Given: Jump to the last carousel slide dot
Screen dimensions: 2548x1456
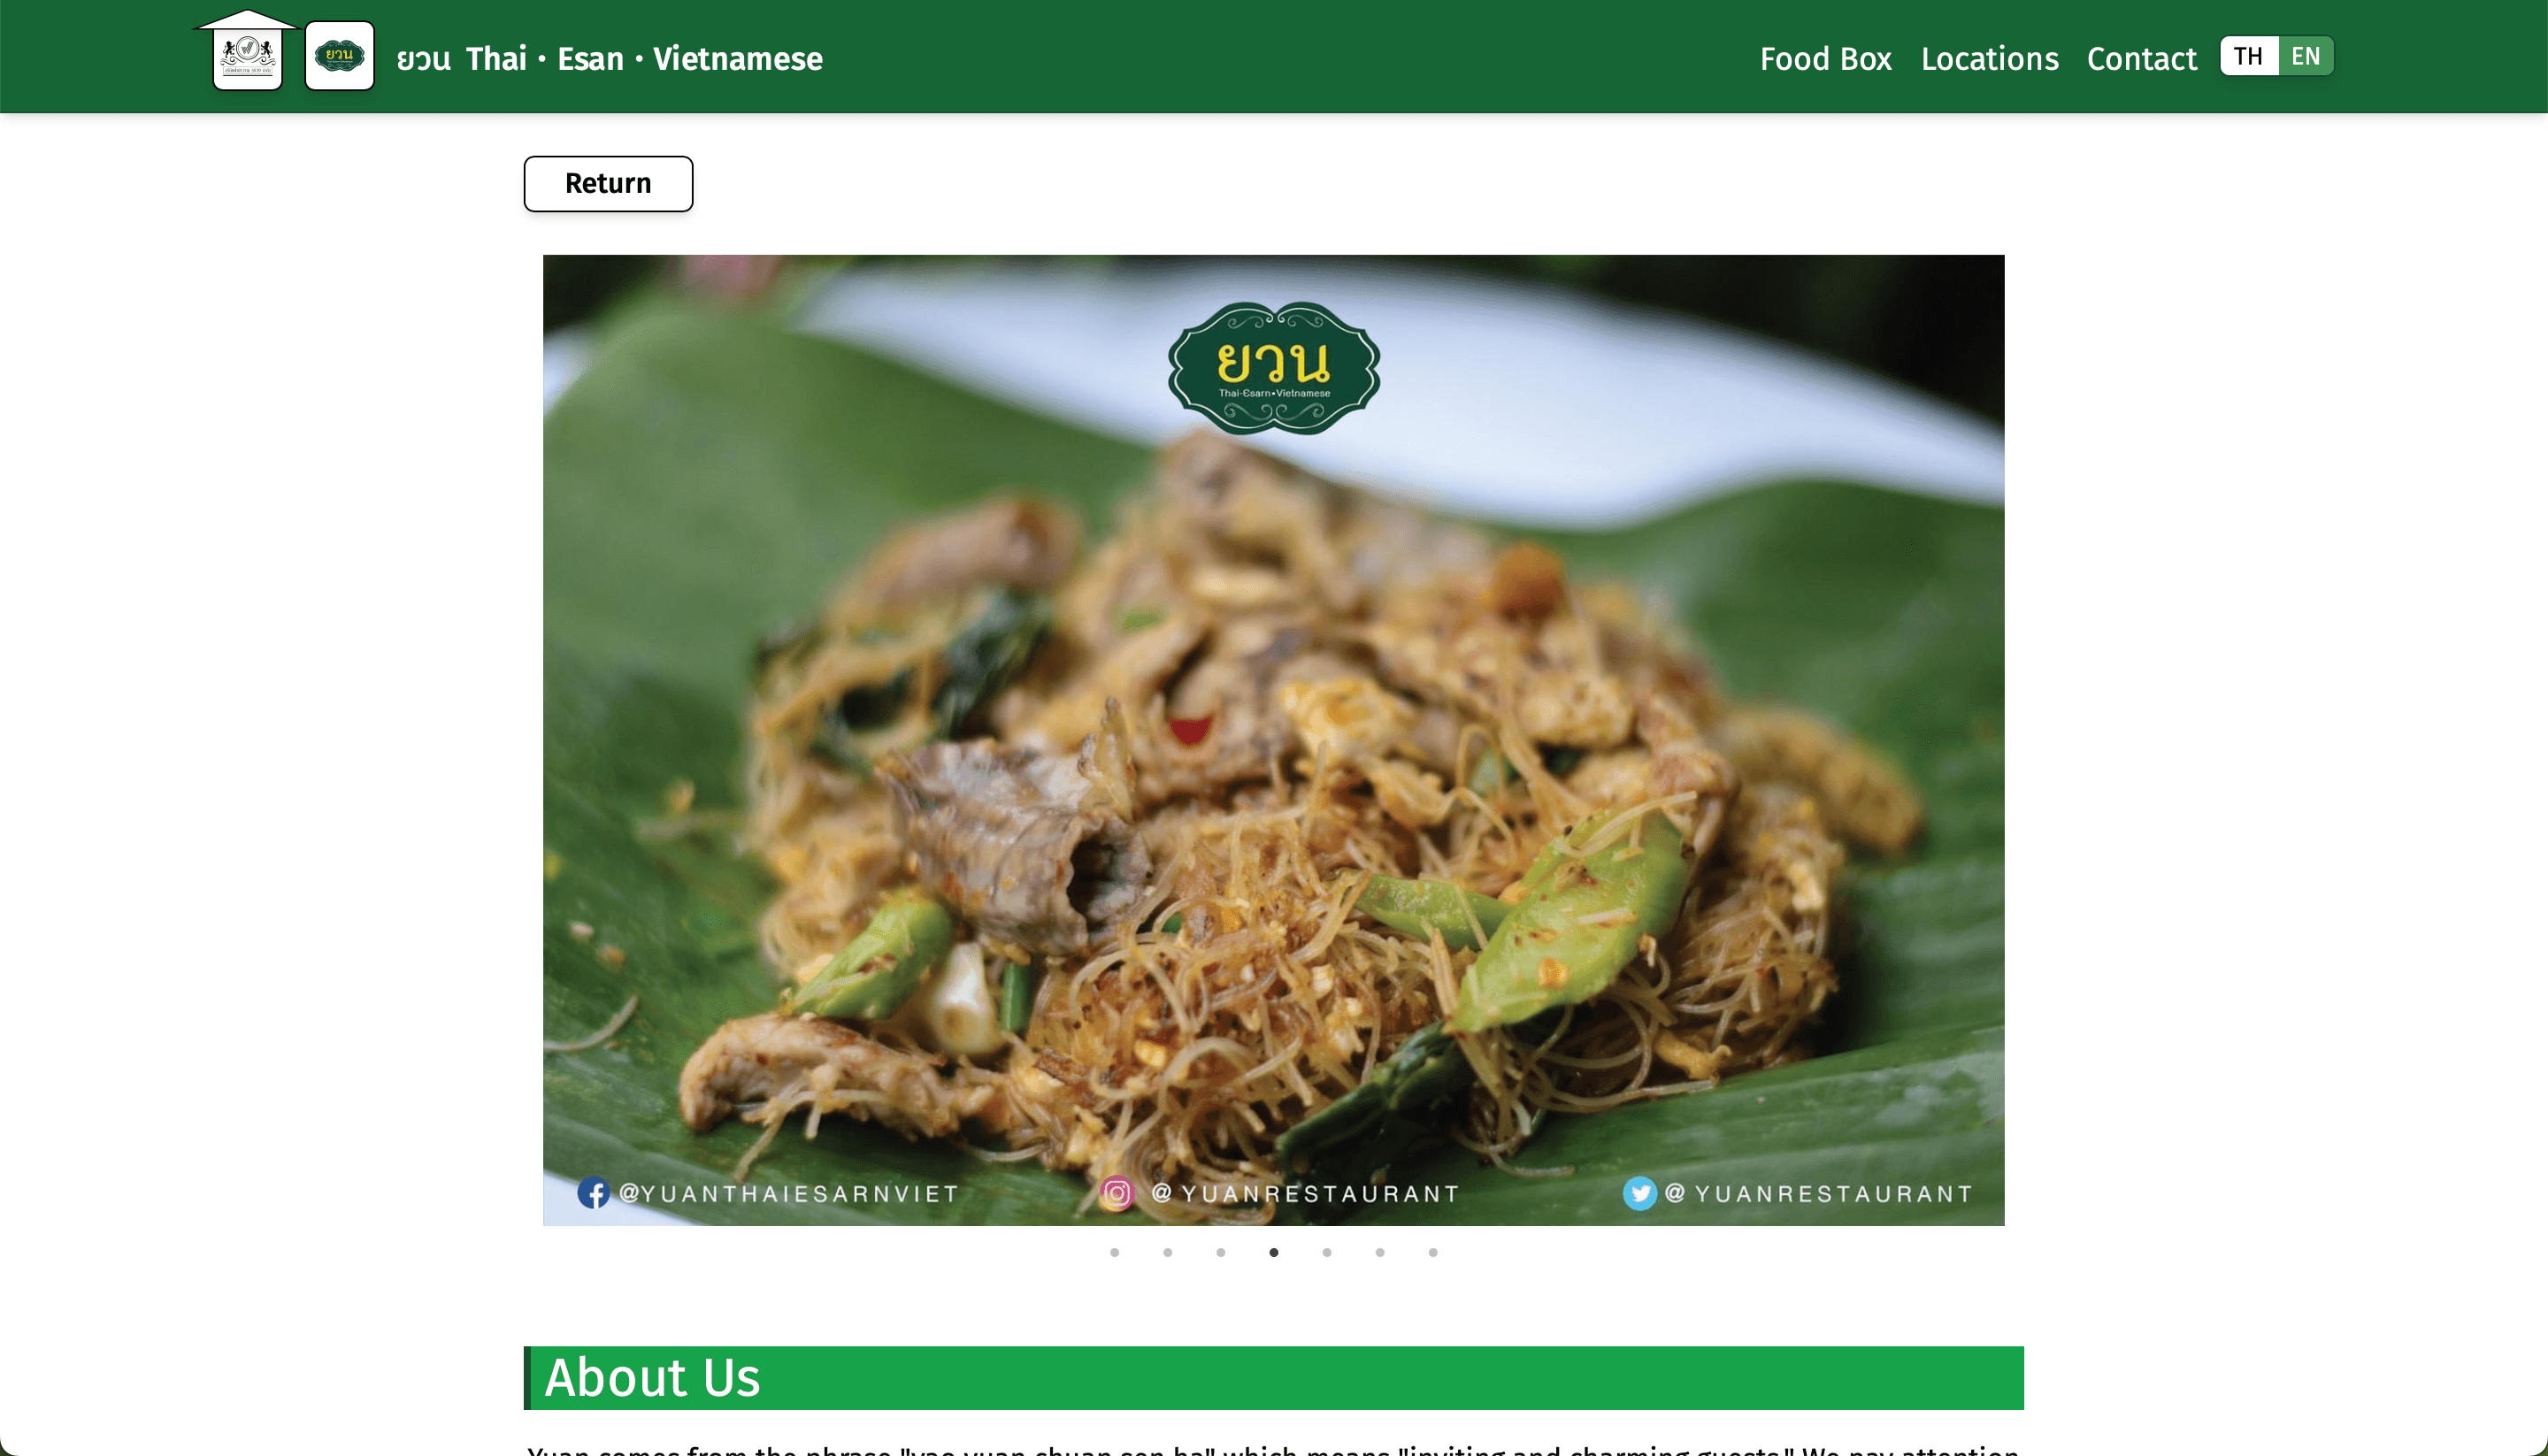Looking at the screenshot, I should coord(1432,1252).
